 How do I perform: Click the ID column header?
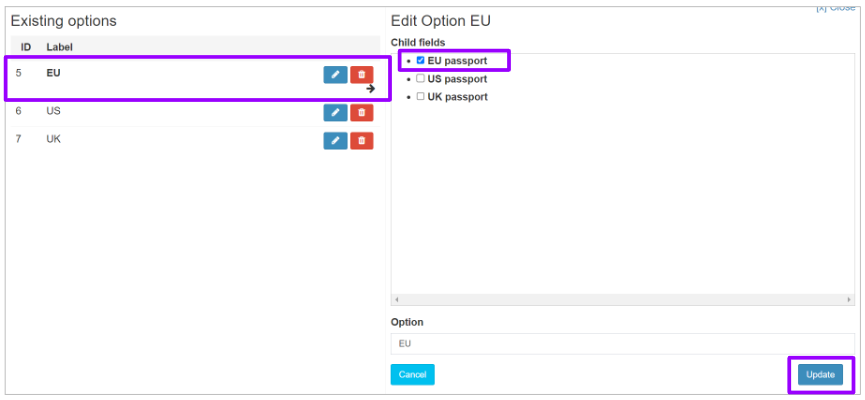(26, 47)
